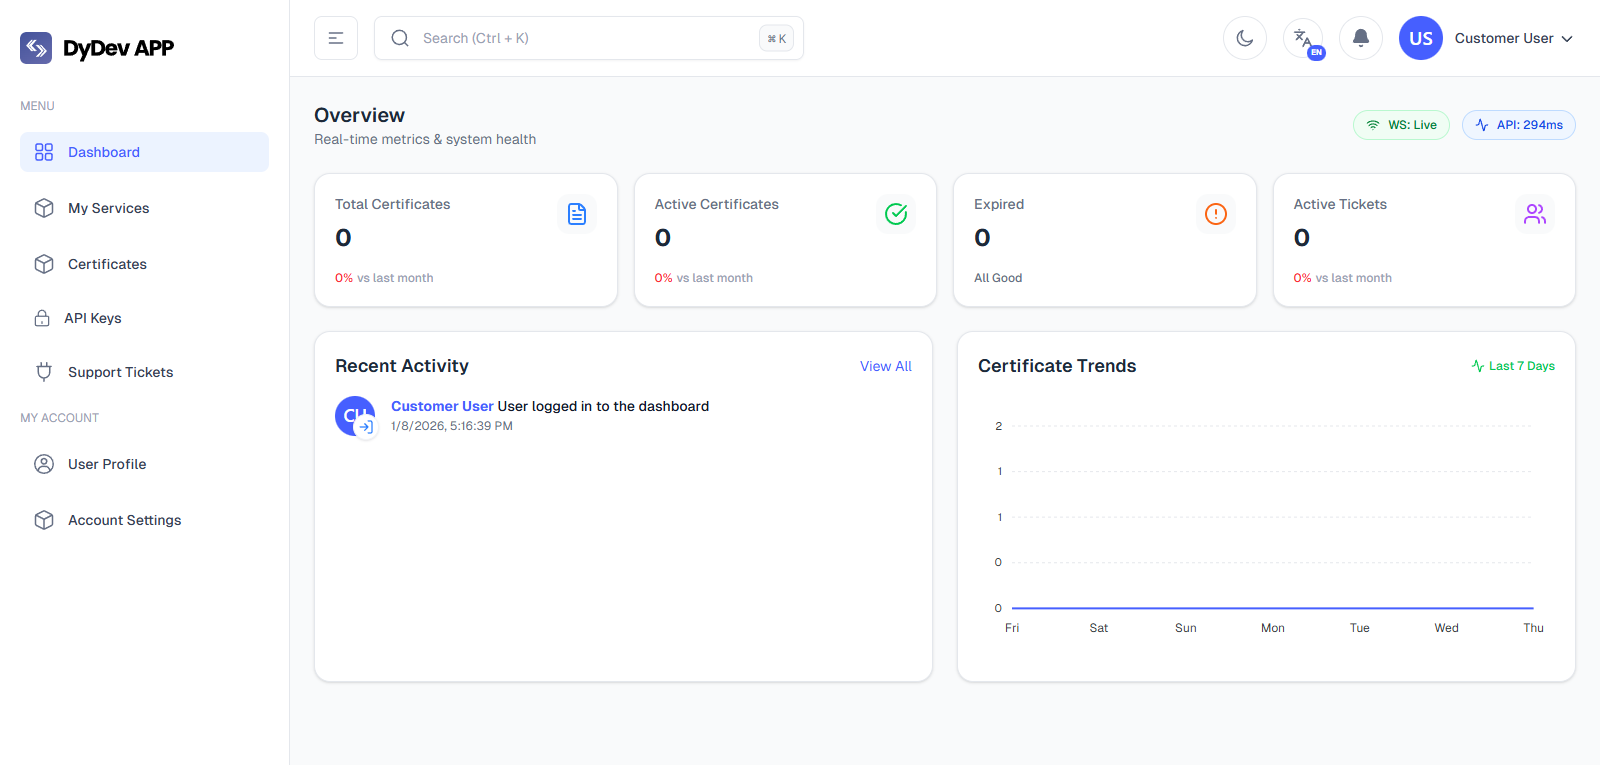Click the Customer User link in Recent Activity
The image size is (1600, 765).
[x=442, y=406]
